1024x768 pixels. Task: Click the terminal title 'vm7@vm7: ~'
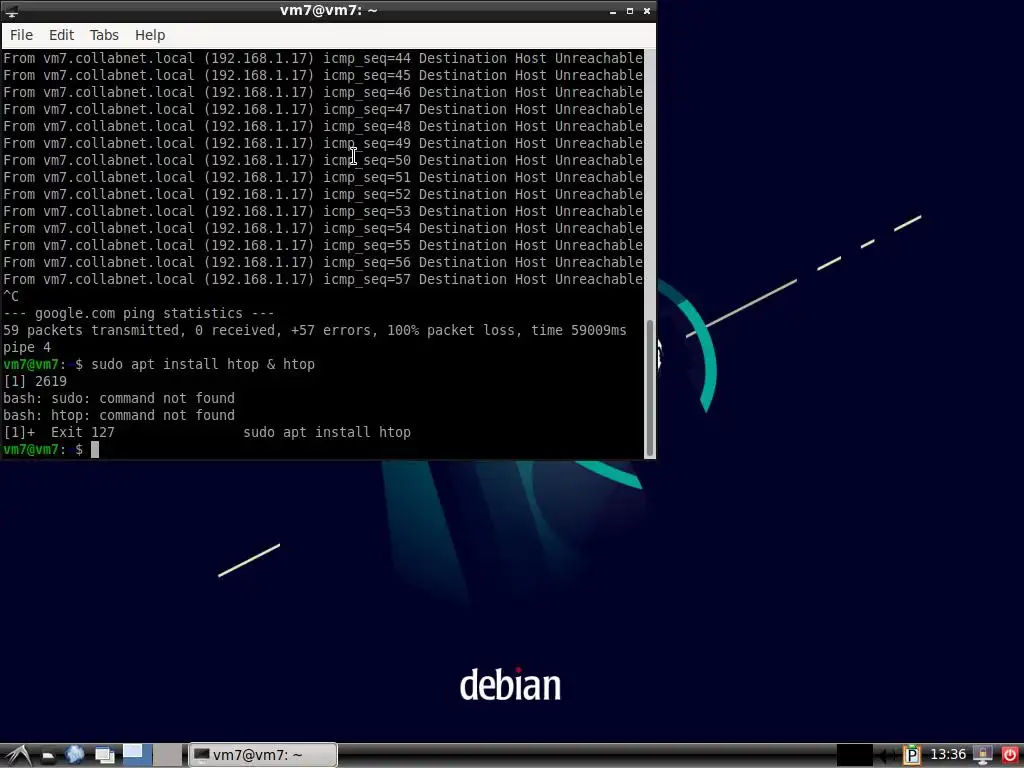tap(328, 10)
